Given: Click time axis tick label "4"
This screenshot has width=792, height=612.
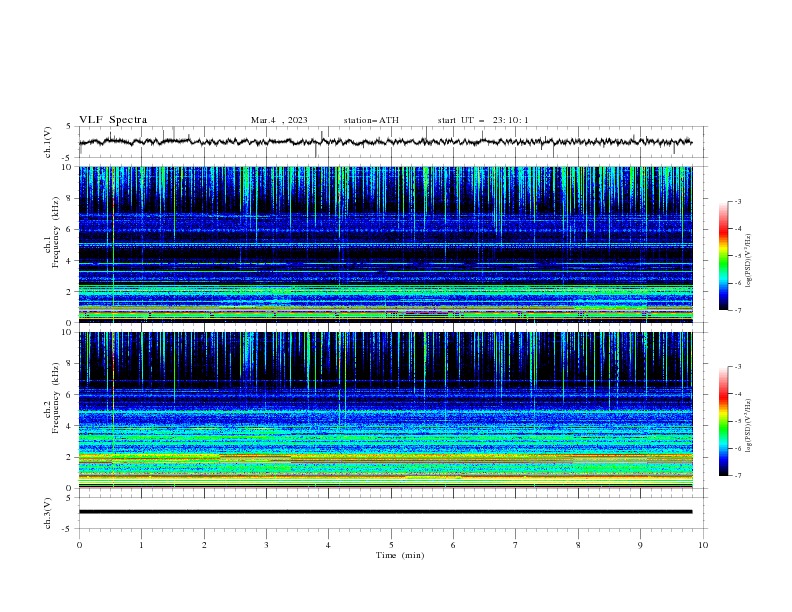Looking at the screenshot, I should click(x=328, y=545).
